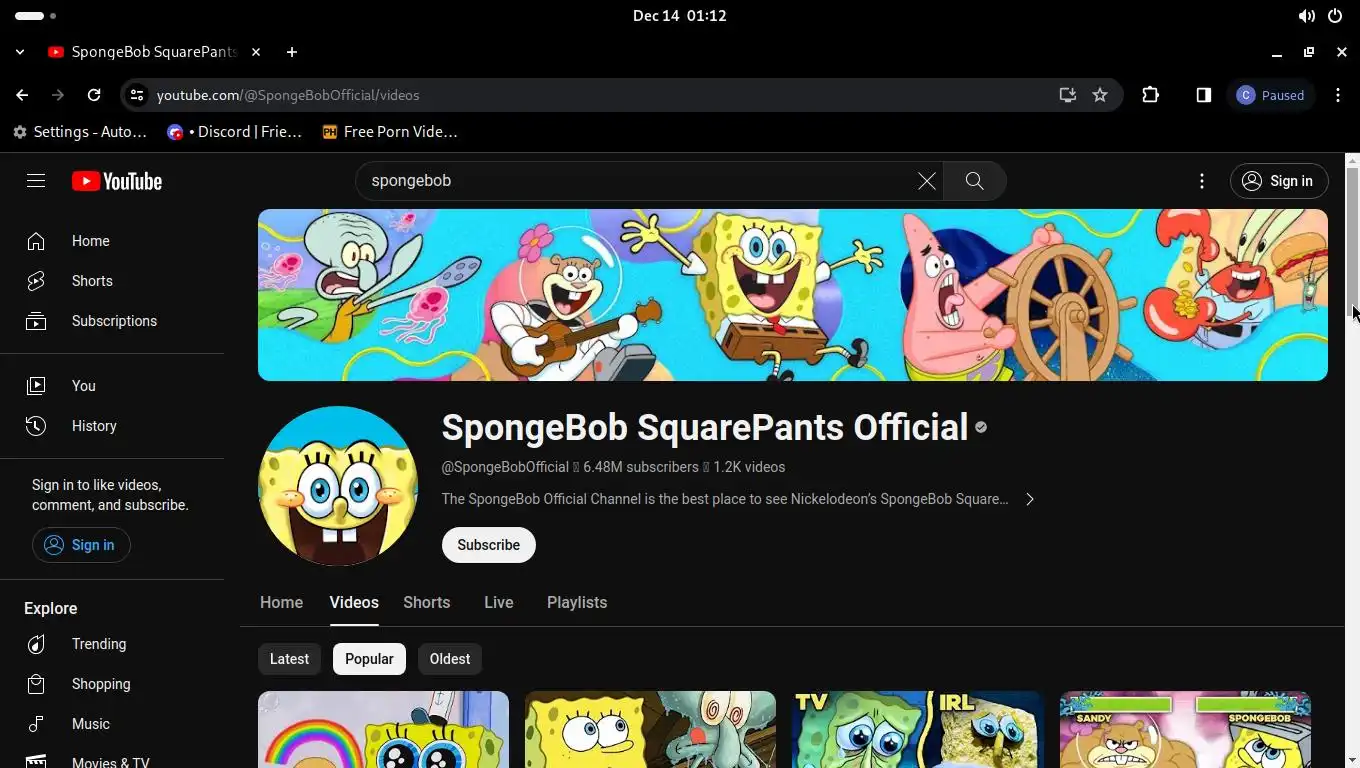Click the magnifier search button
Screen dimensions: 1360x768
[974, 181]
